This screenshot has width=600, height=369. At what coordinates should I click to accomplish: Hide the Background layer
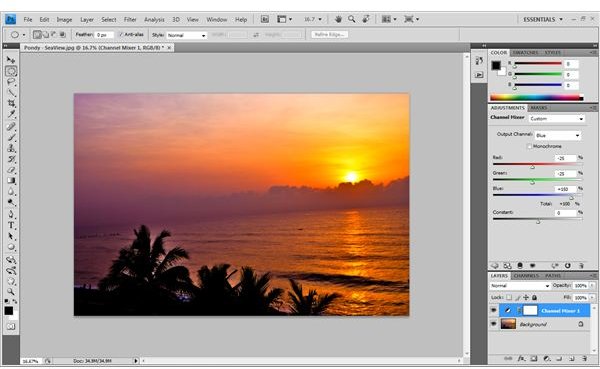click(494, 324)
